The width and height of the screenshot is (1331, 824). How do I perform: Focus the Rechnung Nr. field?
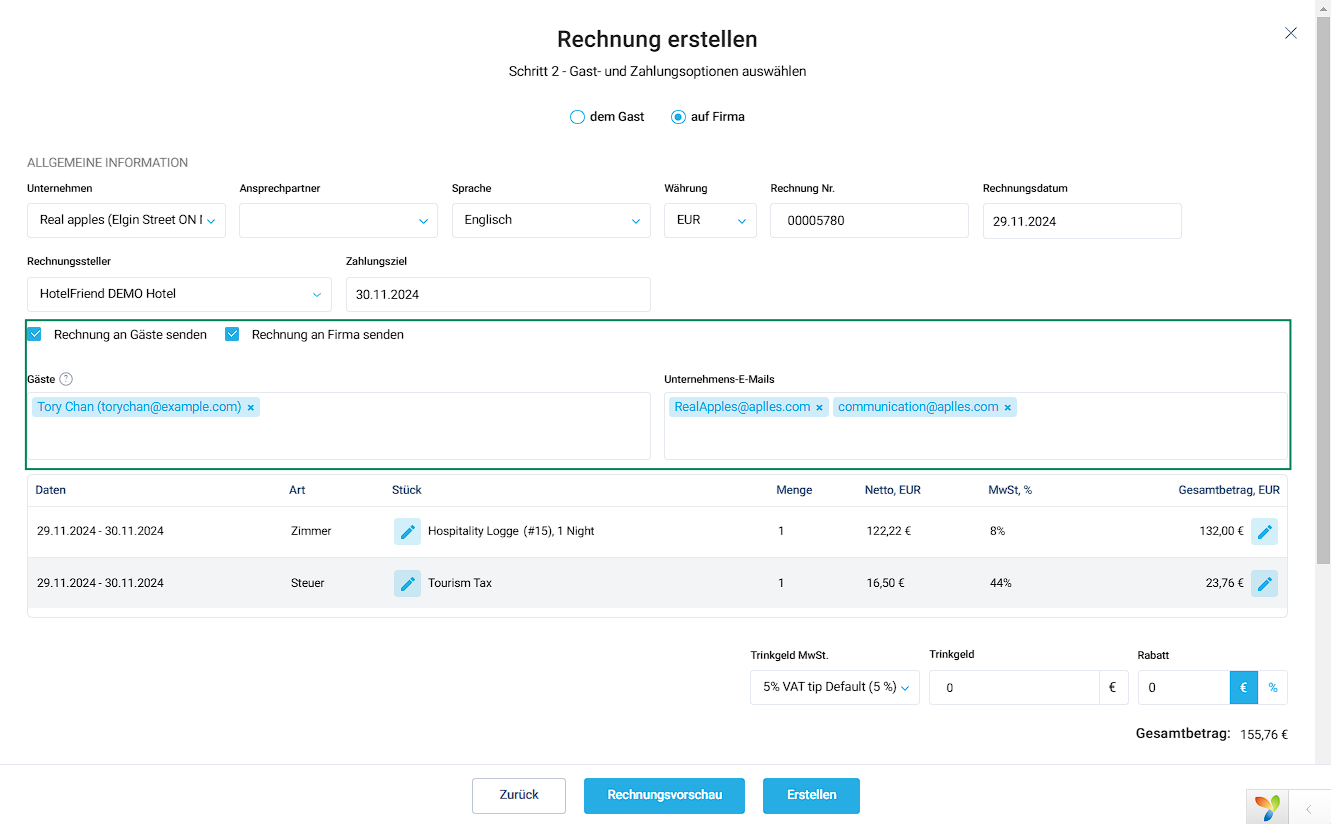click(869, 220)
